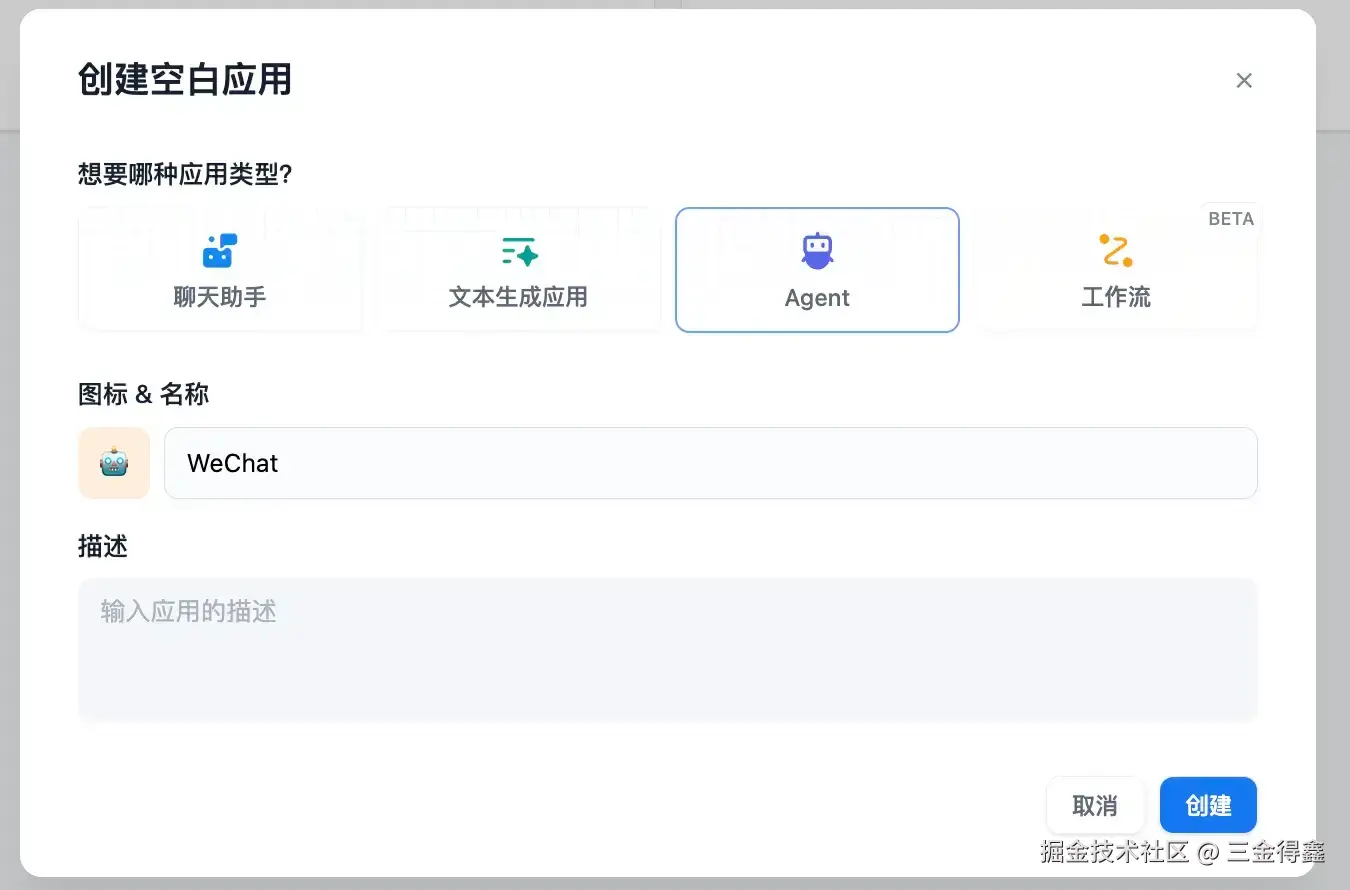
Task: Click the BETA badge on 工作流
Action: (1231, 219)
